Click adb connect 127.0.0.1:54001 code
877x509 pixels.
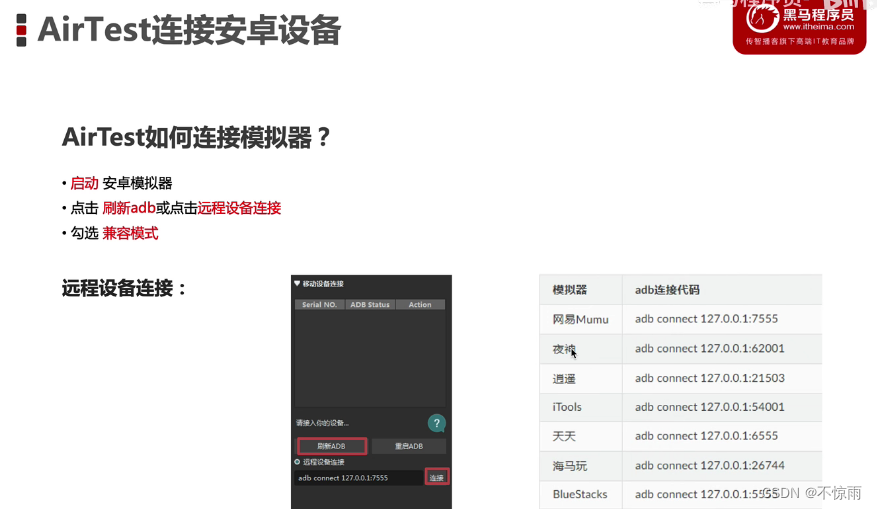[x=710, y=407]
